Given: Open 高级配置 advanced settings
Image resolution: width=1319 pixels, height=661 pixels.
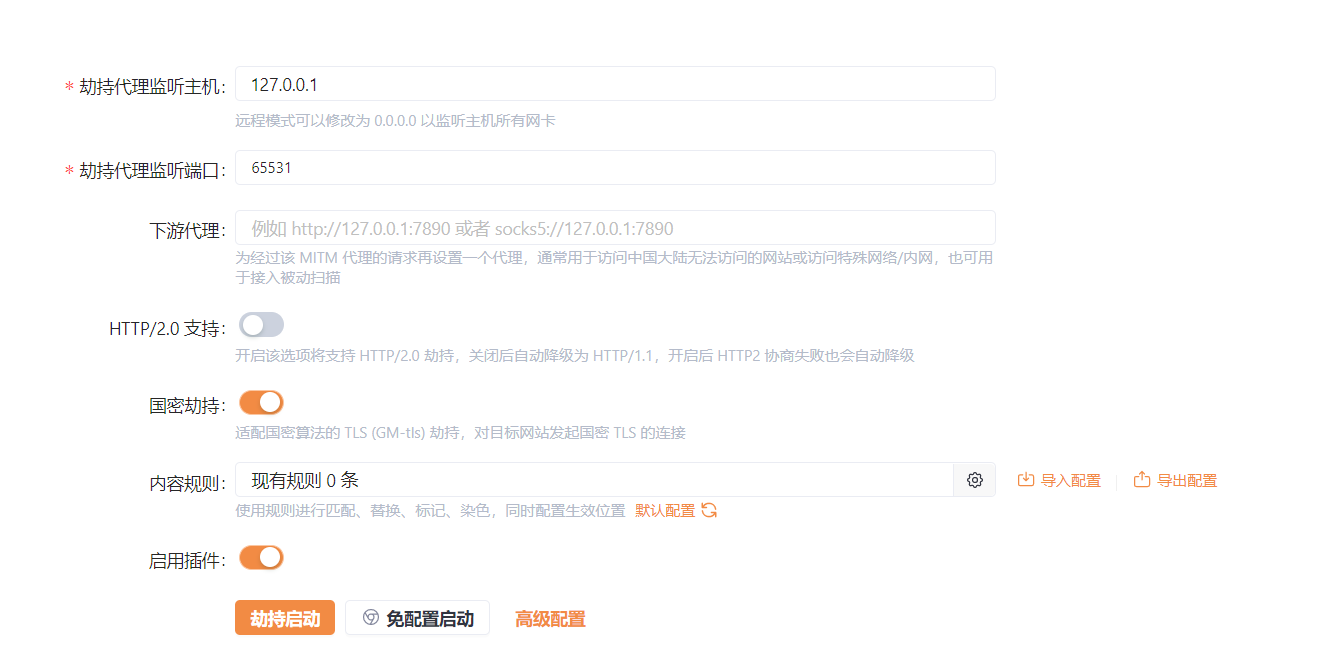Looking at the screenshot, I should pos(550,619).
